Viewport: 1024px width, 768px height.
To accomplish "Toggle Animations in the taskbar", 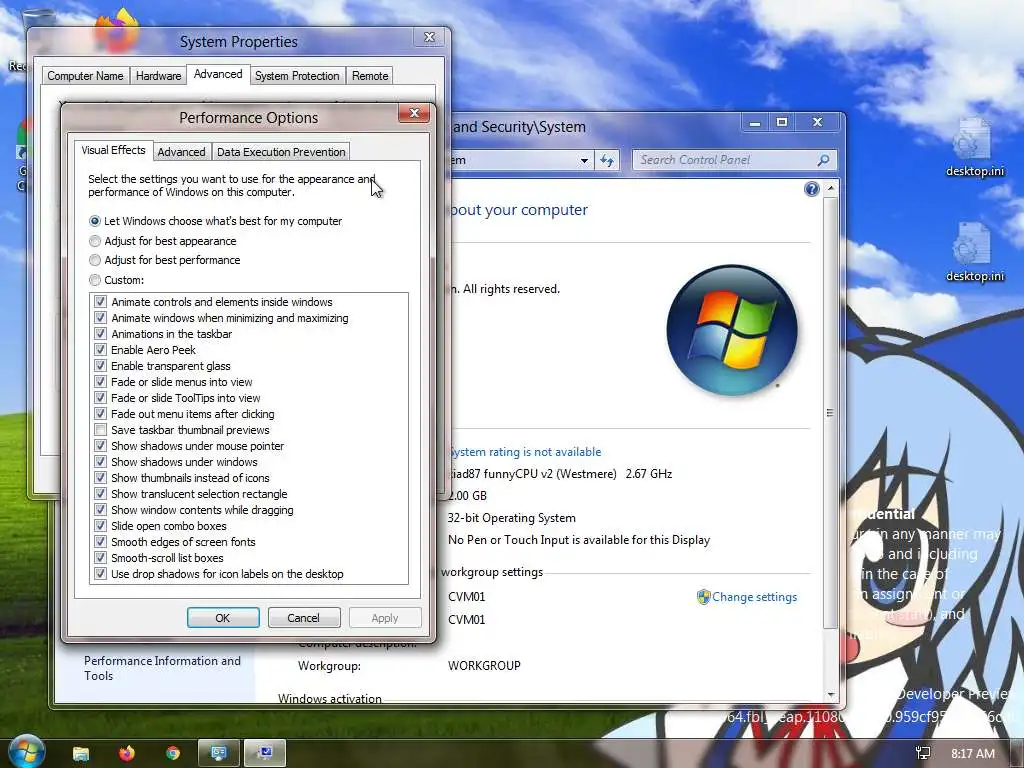I will coord(100,334).
